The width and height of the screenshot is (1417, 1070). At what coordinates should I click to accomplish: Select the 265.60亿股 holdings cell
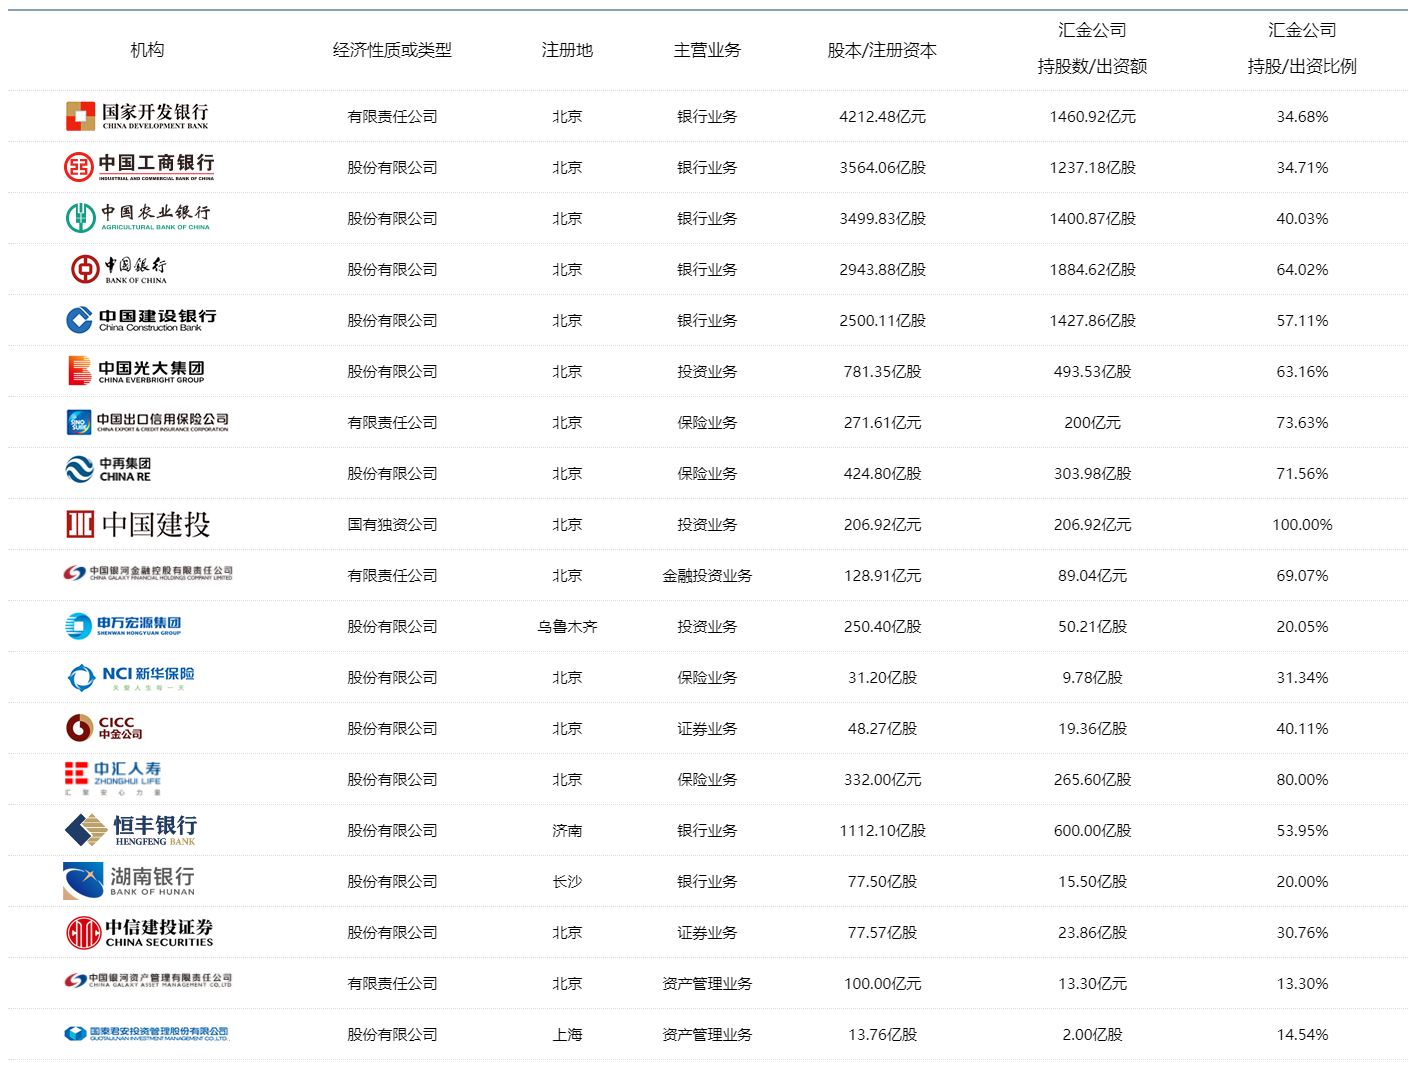pos(1092,780)
